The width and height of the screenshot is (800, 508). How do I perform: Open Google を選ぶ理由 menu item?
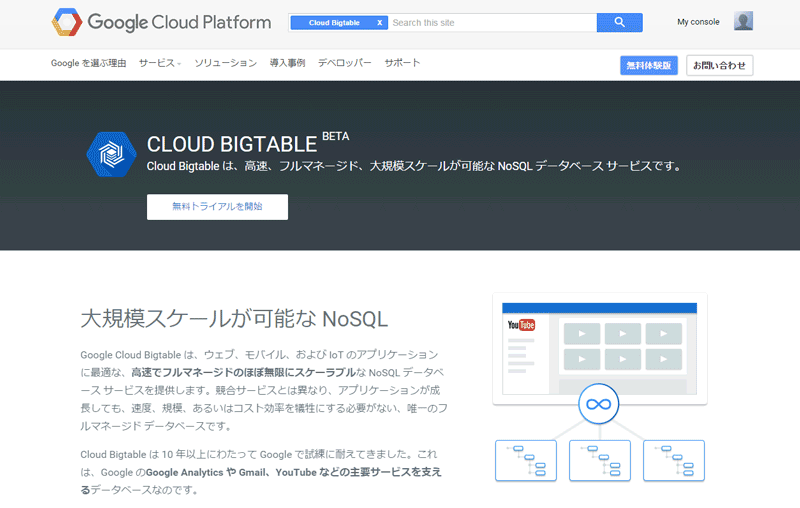point(88,63)
